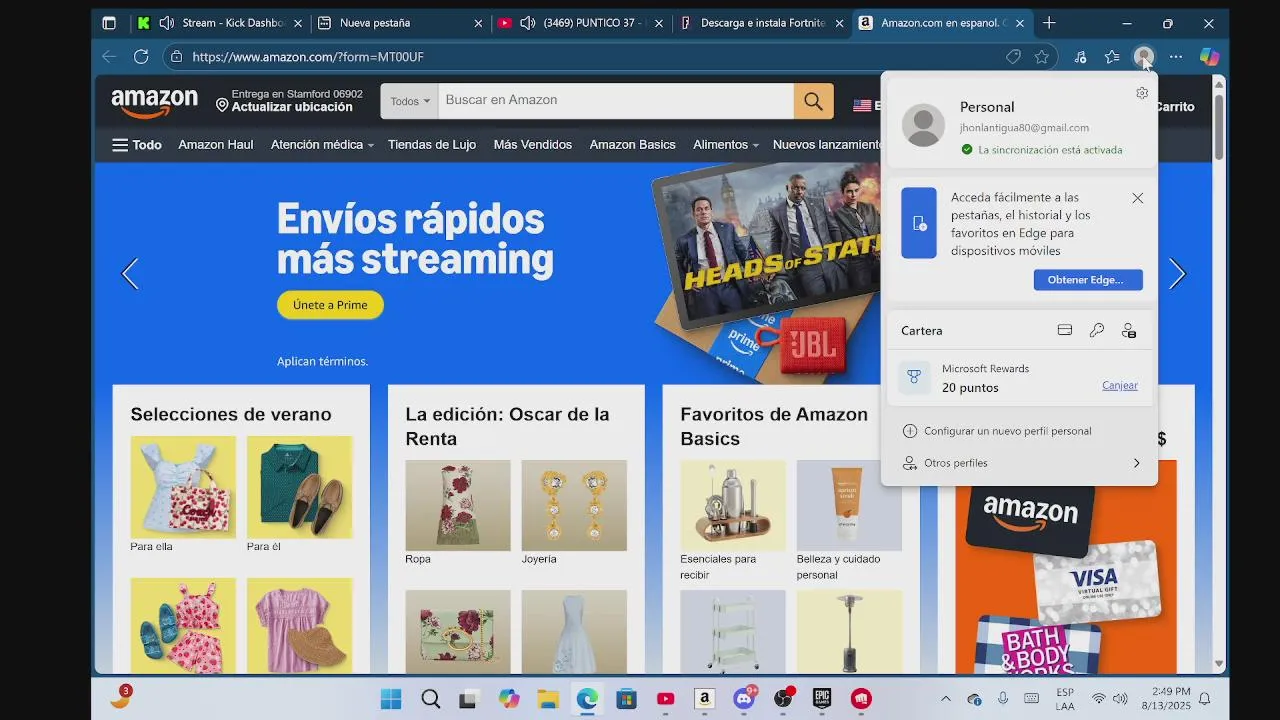The height and width of the screenshot is (720, 1280).
Task: Expand Otros perfiles submenu
Action: coord(1022,463)
